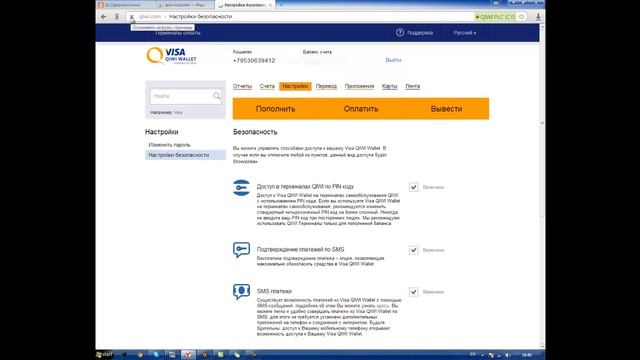Switch to the second browser tab

coord(185,5)
